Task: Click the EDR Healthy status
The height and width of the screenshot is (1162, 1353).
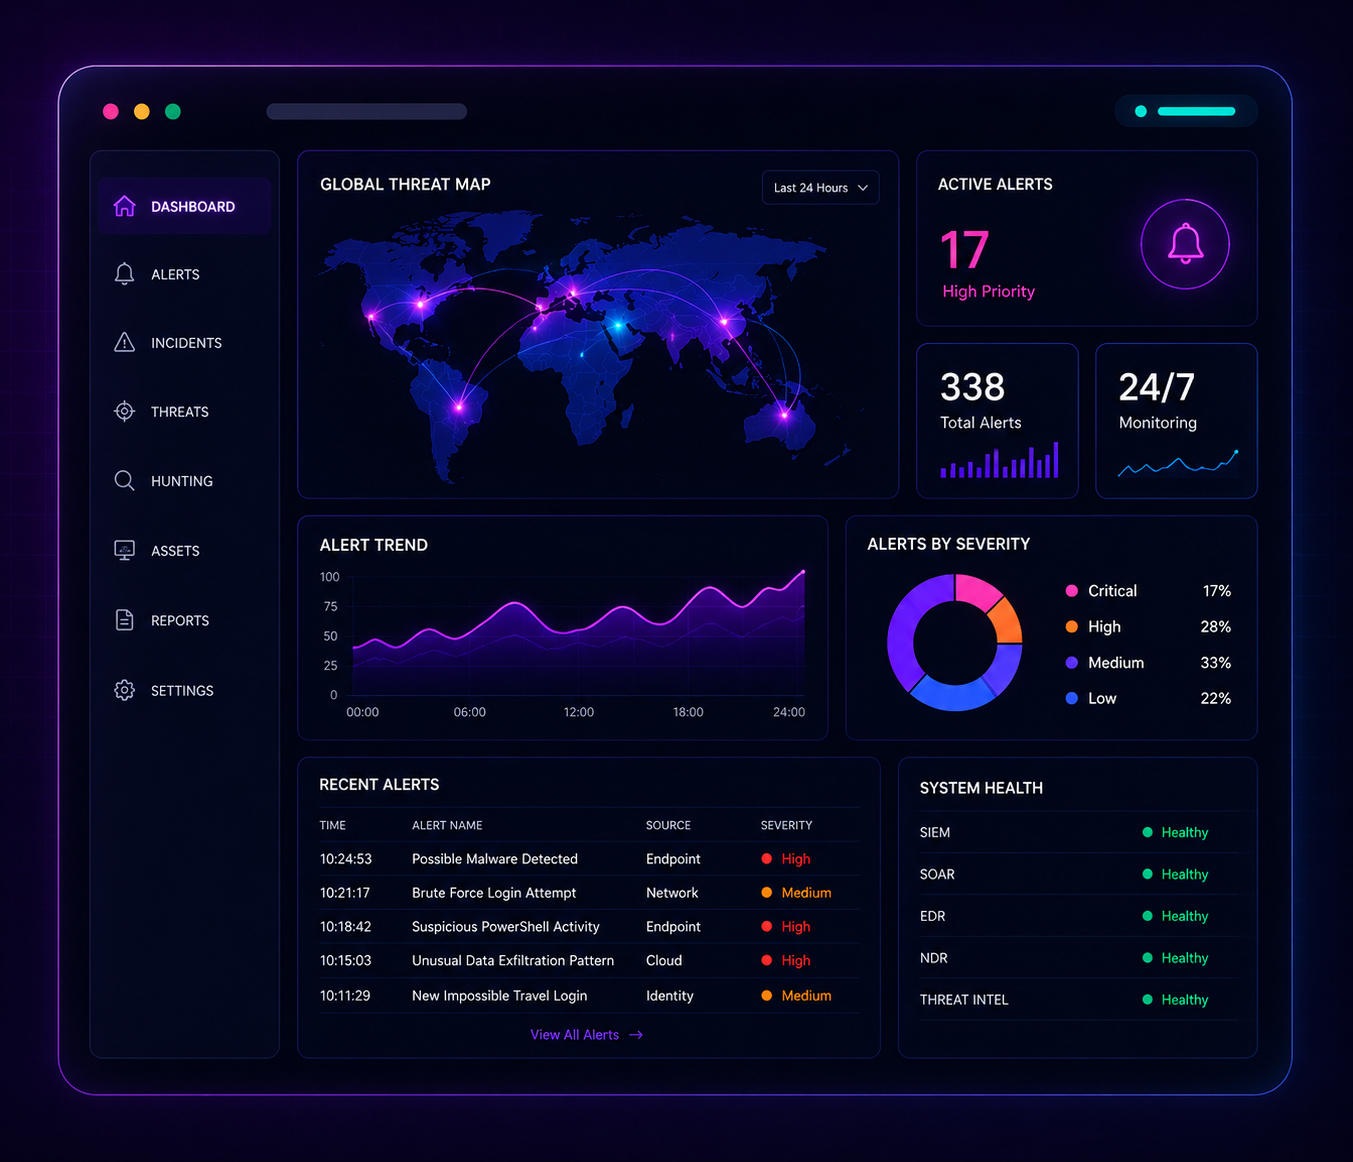Action: [1175, 916]
